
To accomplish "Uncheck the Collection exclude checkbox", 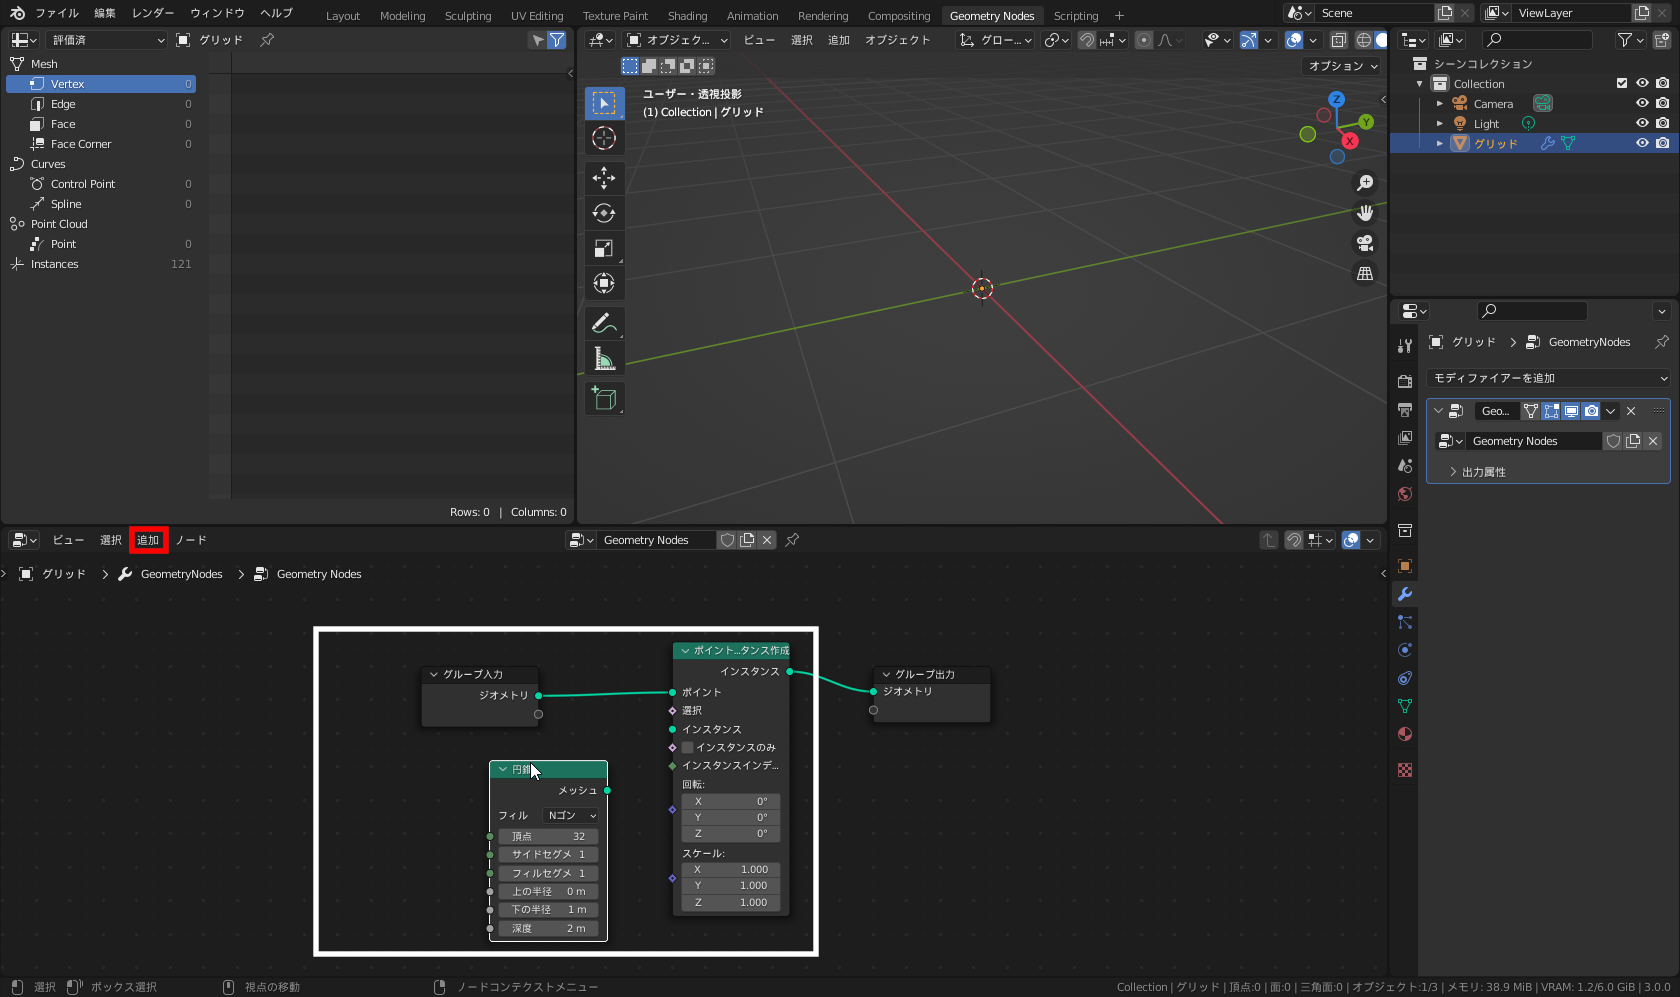I will (x=1622, y=84).
